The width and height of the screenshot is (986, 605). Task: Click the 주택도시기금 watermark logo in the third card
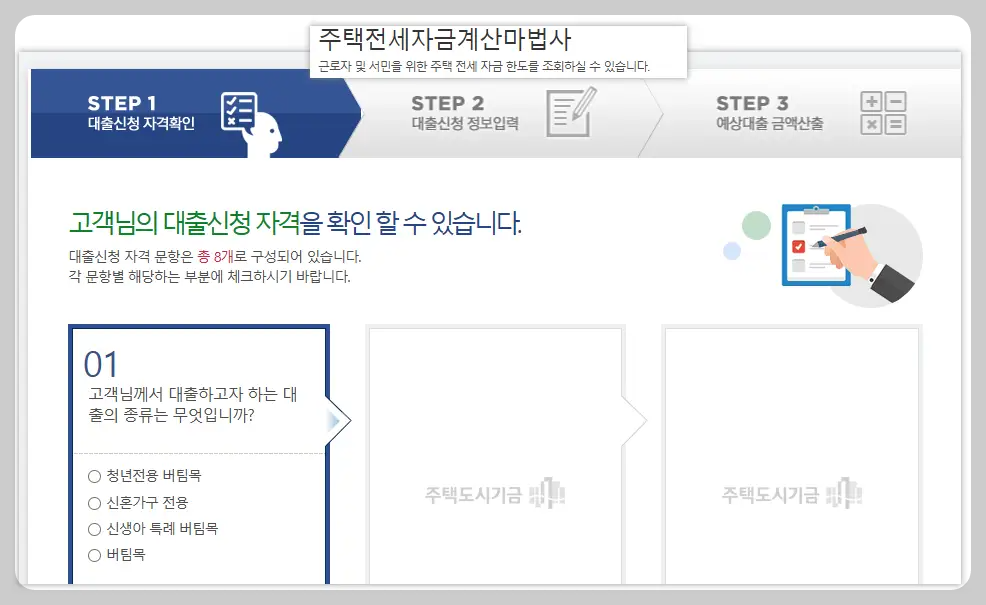(787, 491)
